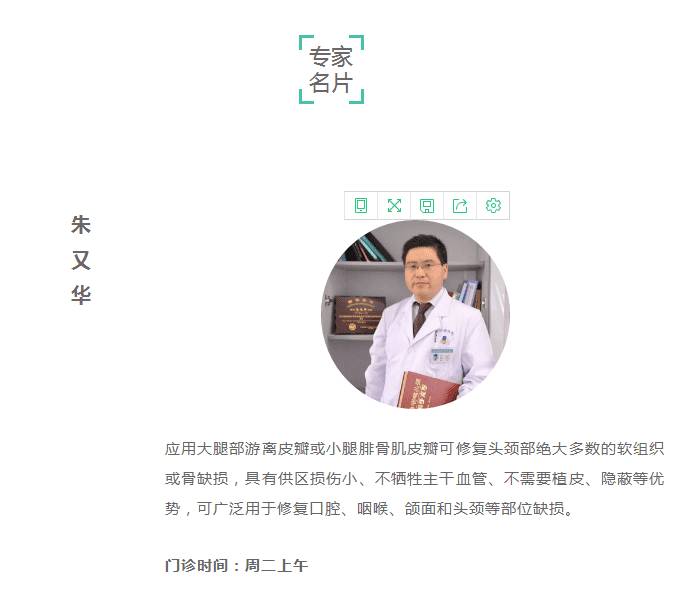Click the character 朱 in vertical name

pos(81,225)
